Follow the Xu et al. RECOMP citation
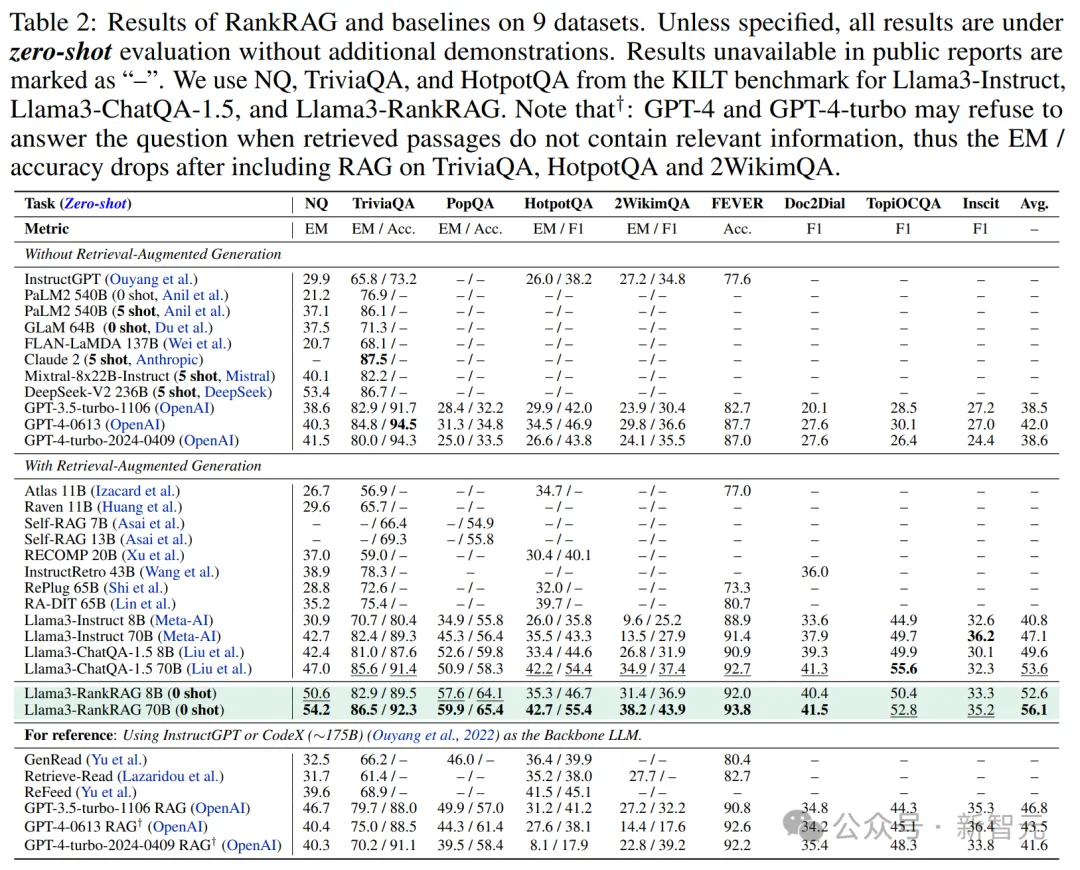Image resolution: width=1080 pixels, height=870 pixels. pos(154,555)
